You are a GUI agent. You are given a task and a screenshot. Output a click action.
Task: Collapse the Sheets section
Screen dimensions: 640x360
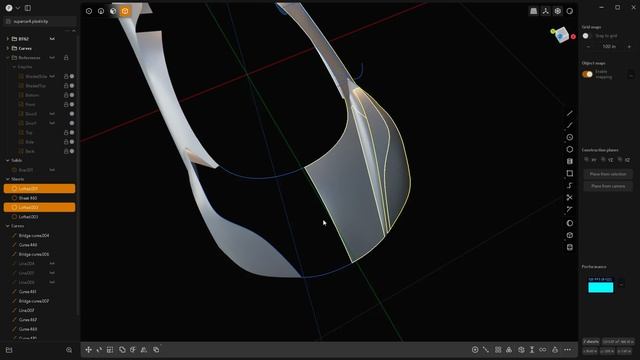[7, 179]
